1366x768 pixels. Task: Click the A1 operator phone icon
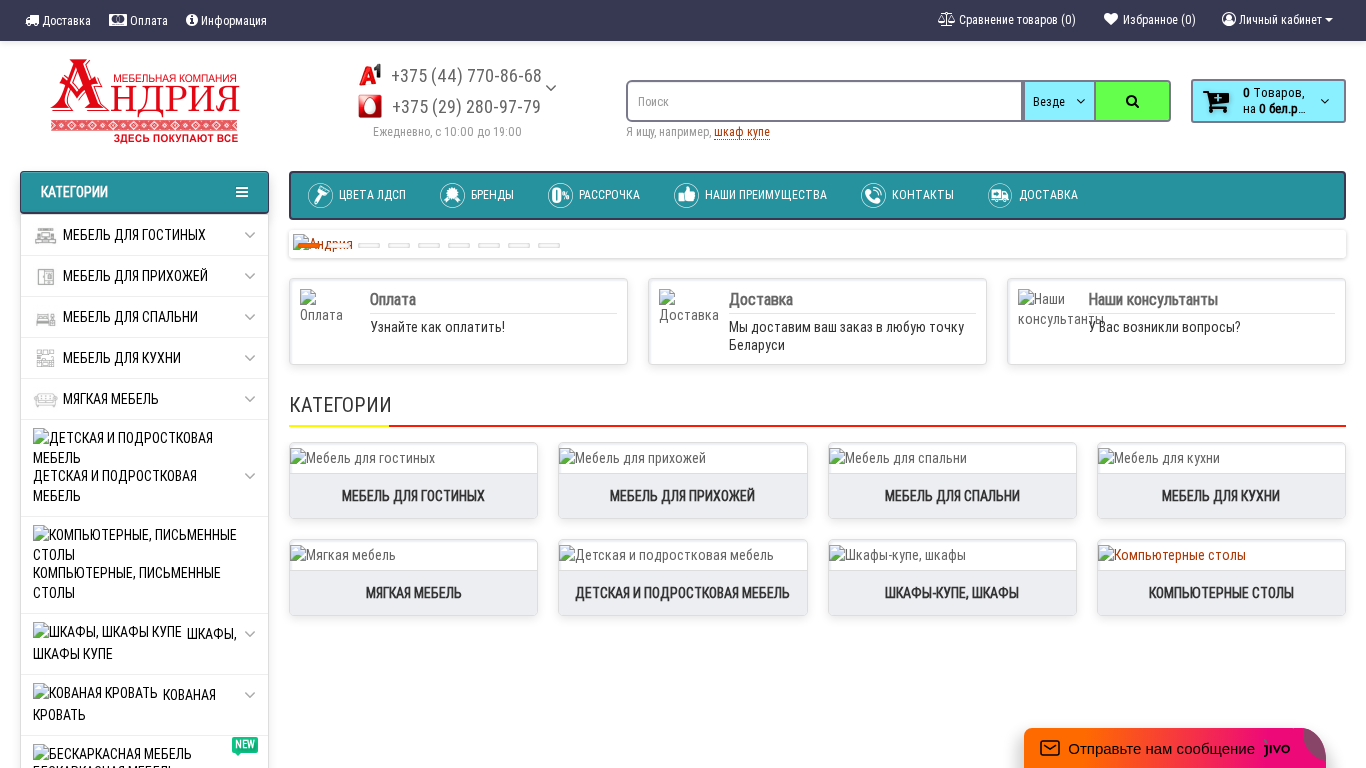(x=370, y=75)
